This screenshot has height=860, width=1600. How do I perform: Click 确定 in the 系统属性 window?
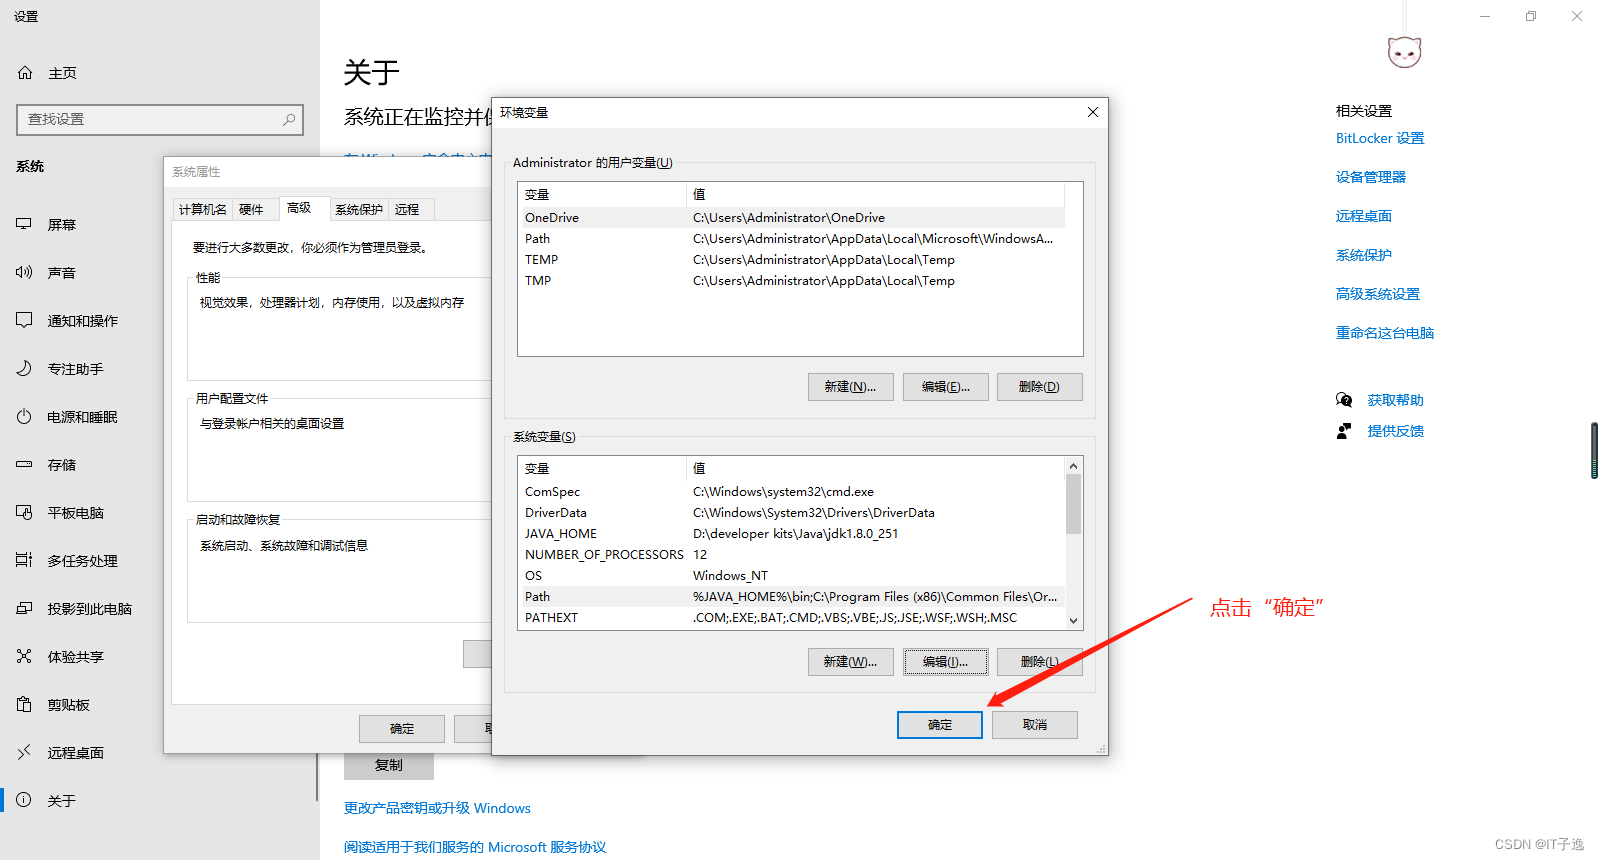402,729
